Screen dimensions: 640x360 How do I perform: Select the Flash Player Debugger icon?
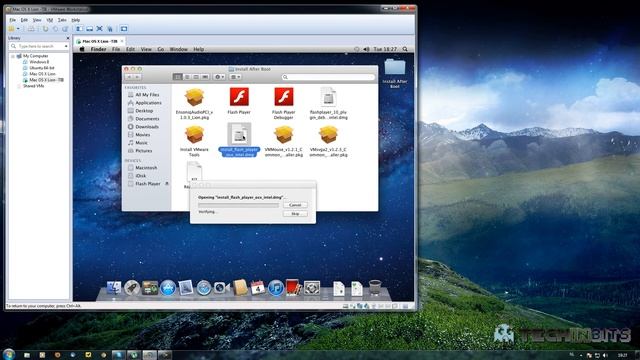click(284, 97)
